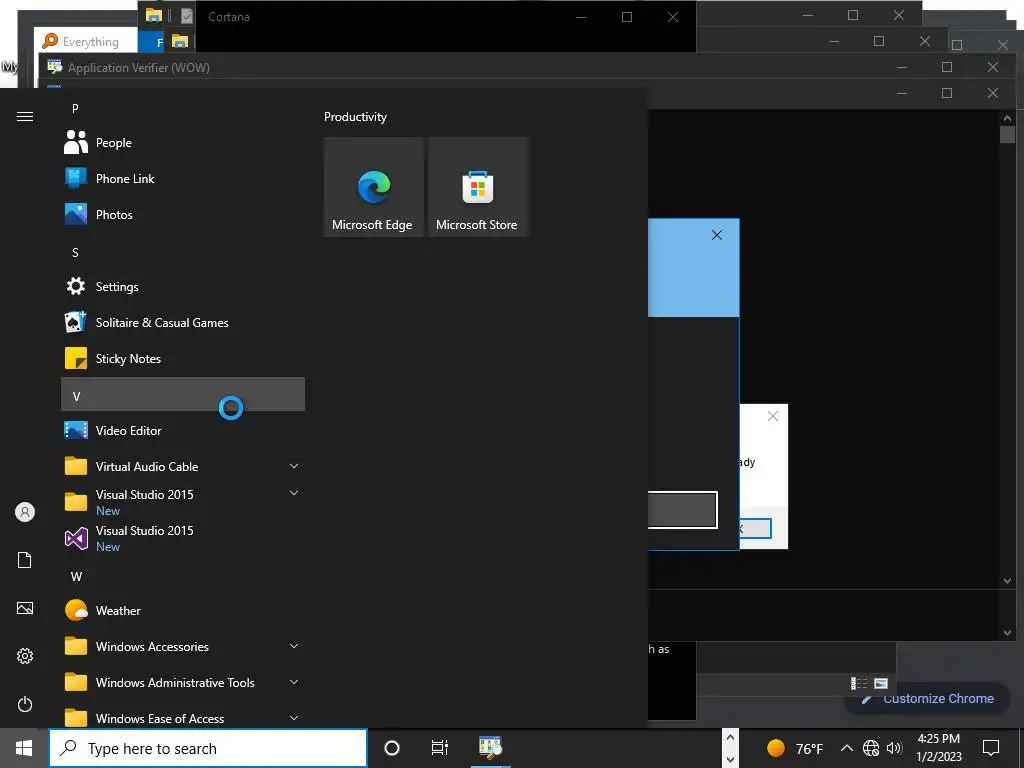Close the blue dialog behind Start menu

716,235
